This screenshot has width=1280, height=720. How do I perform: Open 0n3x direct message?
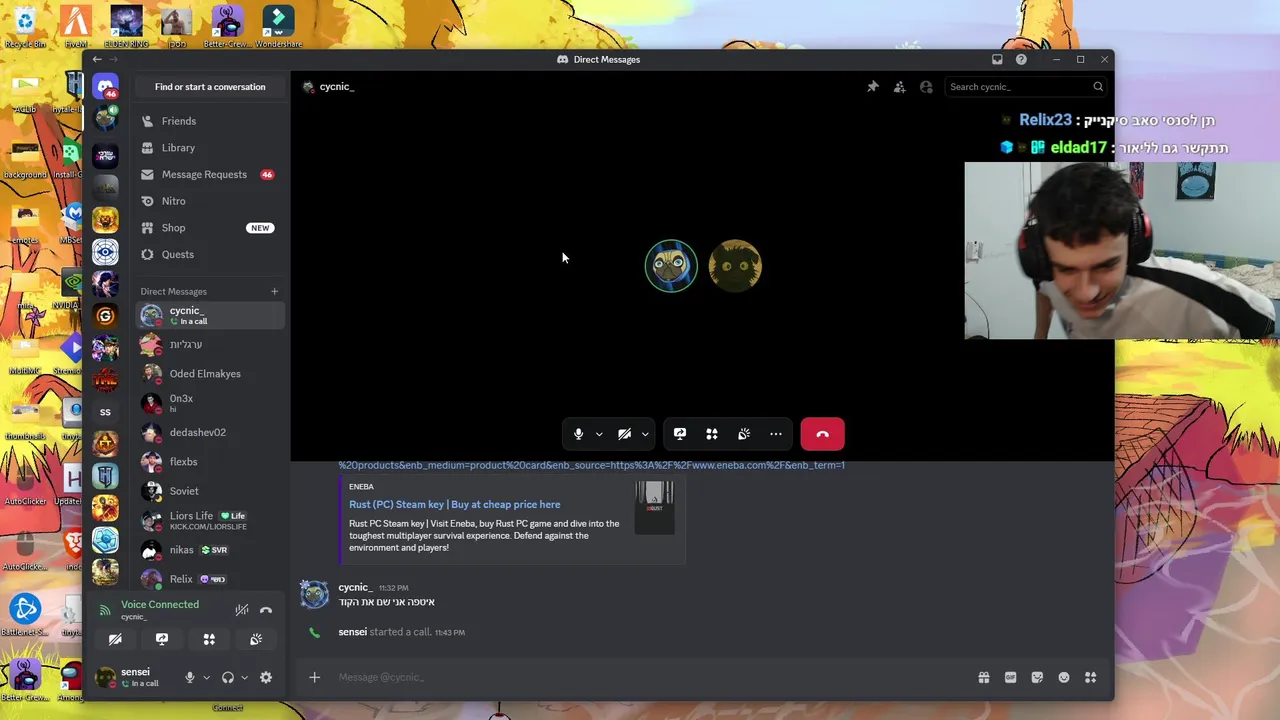click(210, 403)
